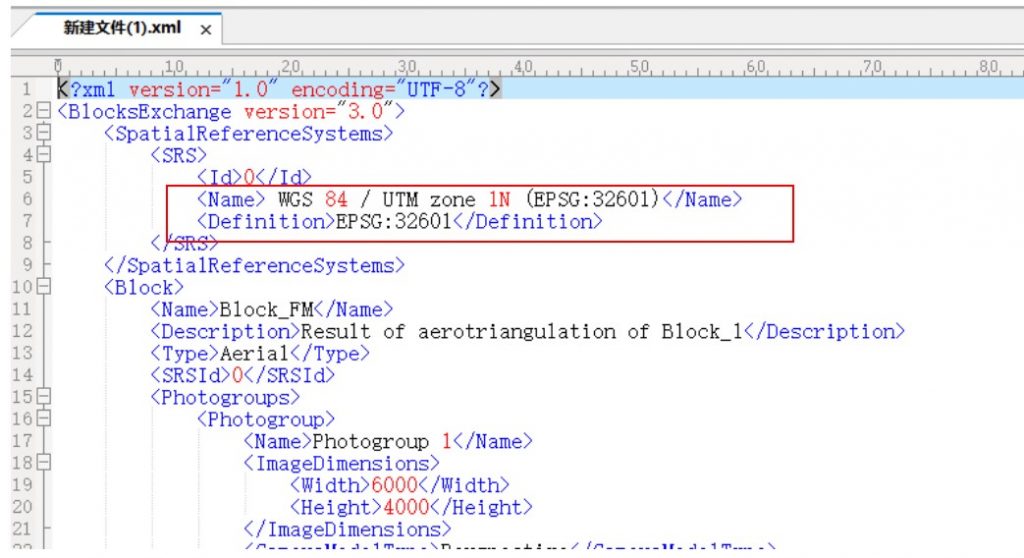This screenshot has height=558, width=1024.
Task: Click the column ruler at mark 40
Action: pyautogui.click(x=523, y=67)
